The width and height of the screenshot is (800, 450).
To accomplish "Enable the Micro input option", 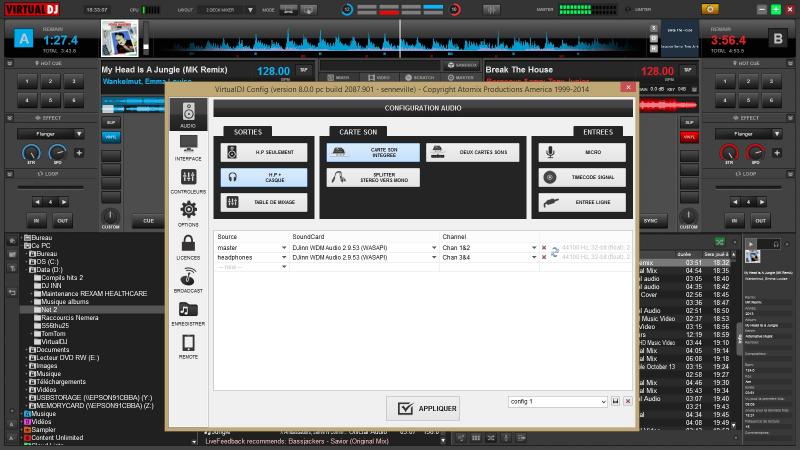I will tap(583, 152).
